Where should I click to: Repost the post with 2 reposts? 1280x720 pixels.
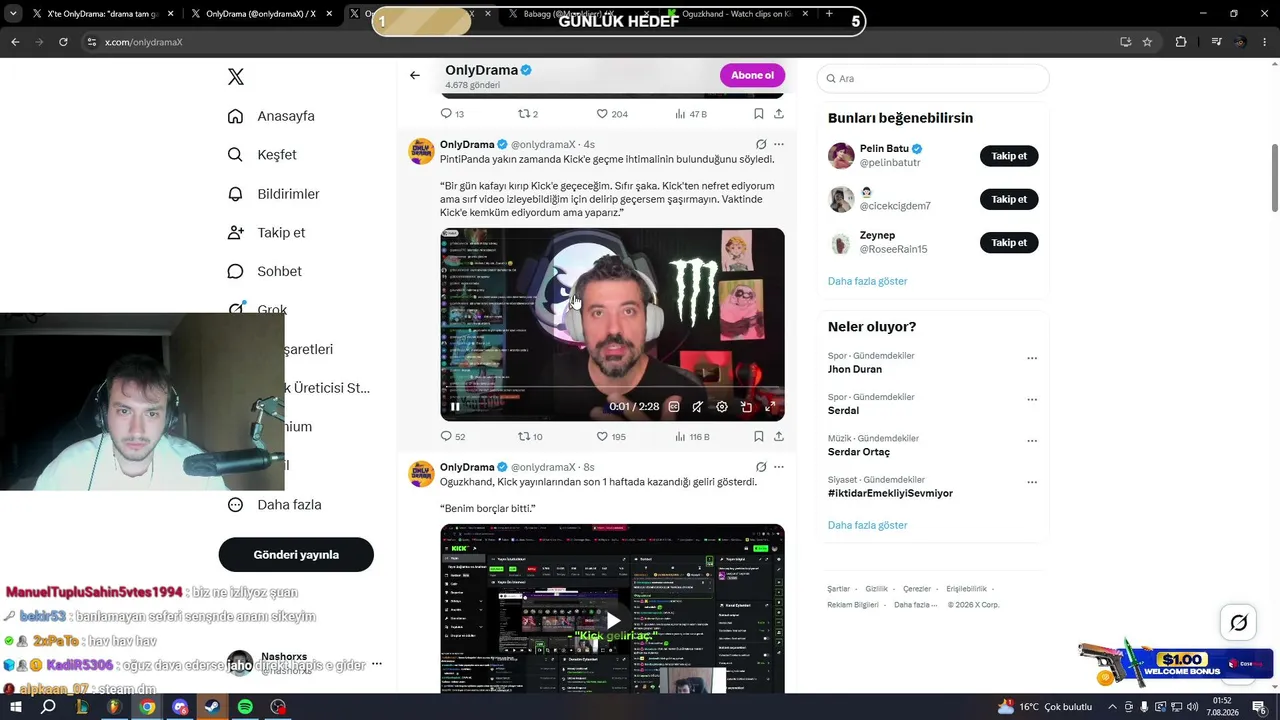coord(528,114)
